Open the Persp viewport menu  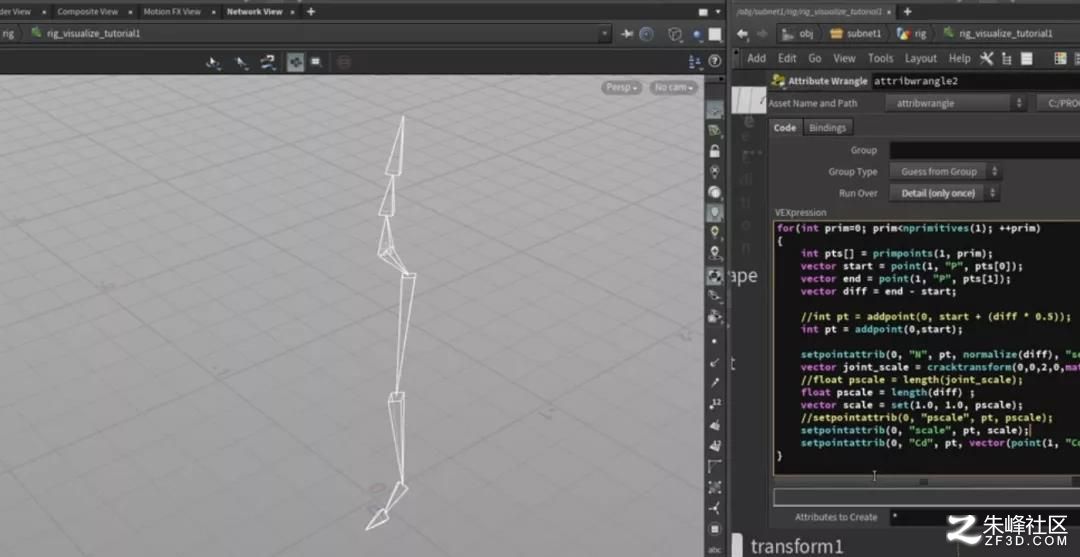[x=622, y=87]
